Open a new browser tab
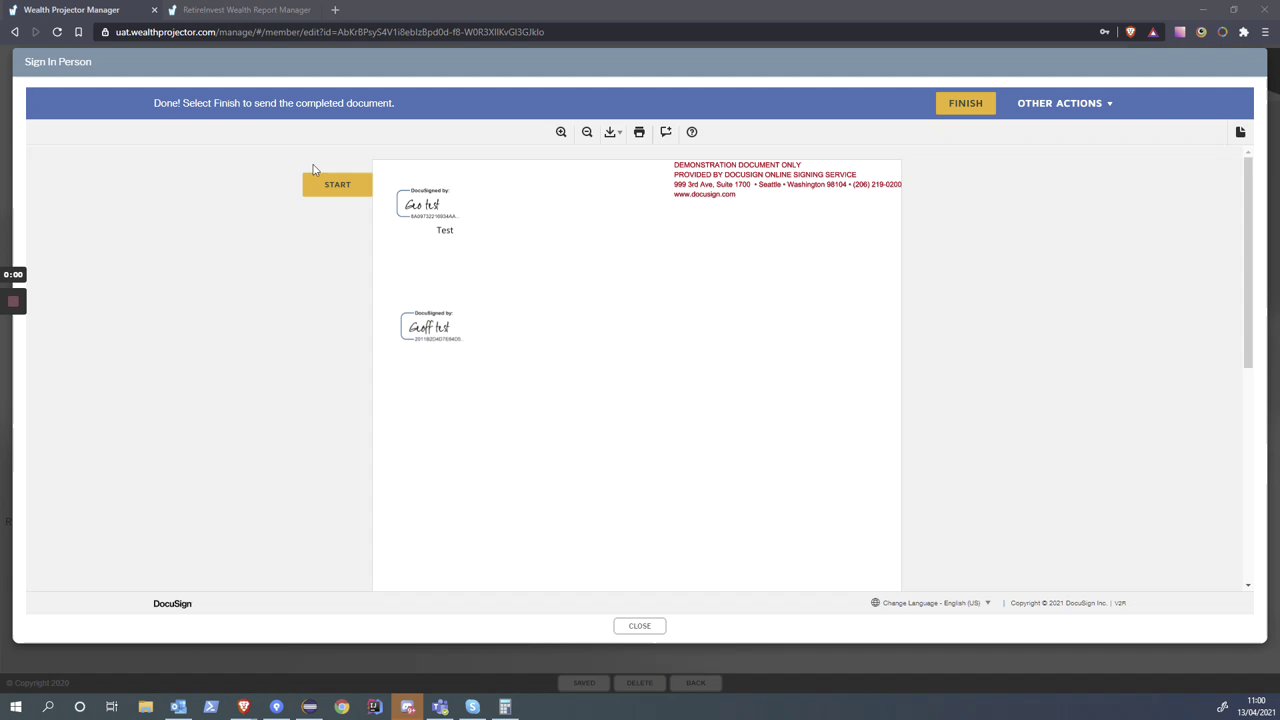 point(335,10)
